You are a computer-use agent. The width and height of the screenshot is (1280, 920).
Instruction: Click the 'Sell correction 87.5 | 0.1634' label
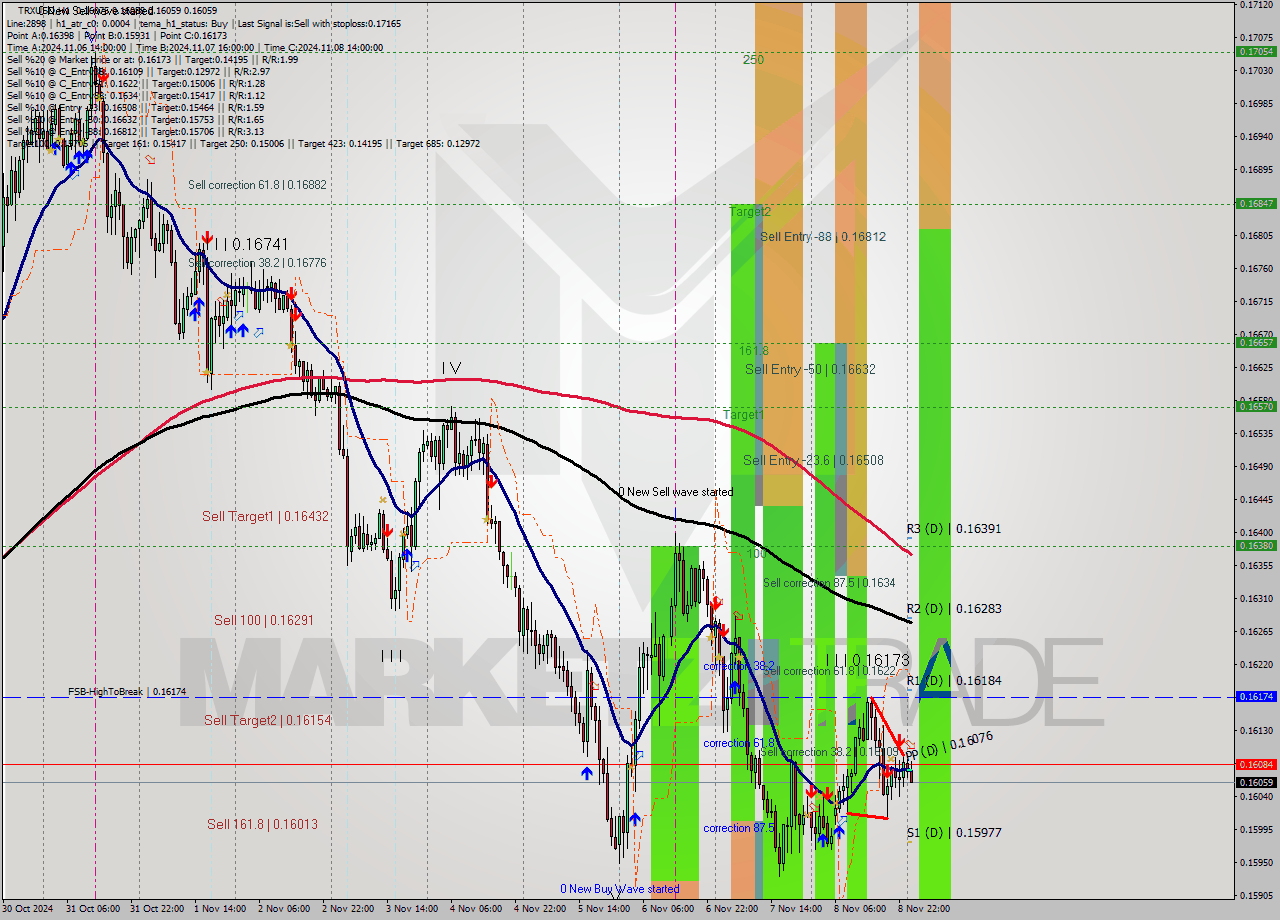click(x=829, y=583)
